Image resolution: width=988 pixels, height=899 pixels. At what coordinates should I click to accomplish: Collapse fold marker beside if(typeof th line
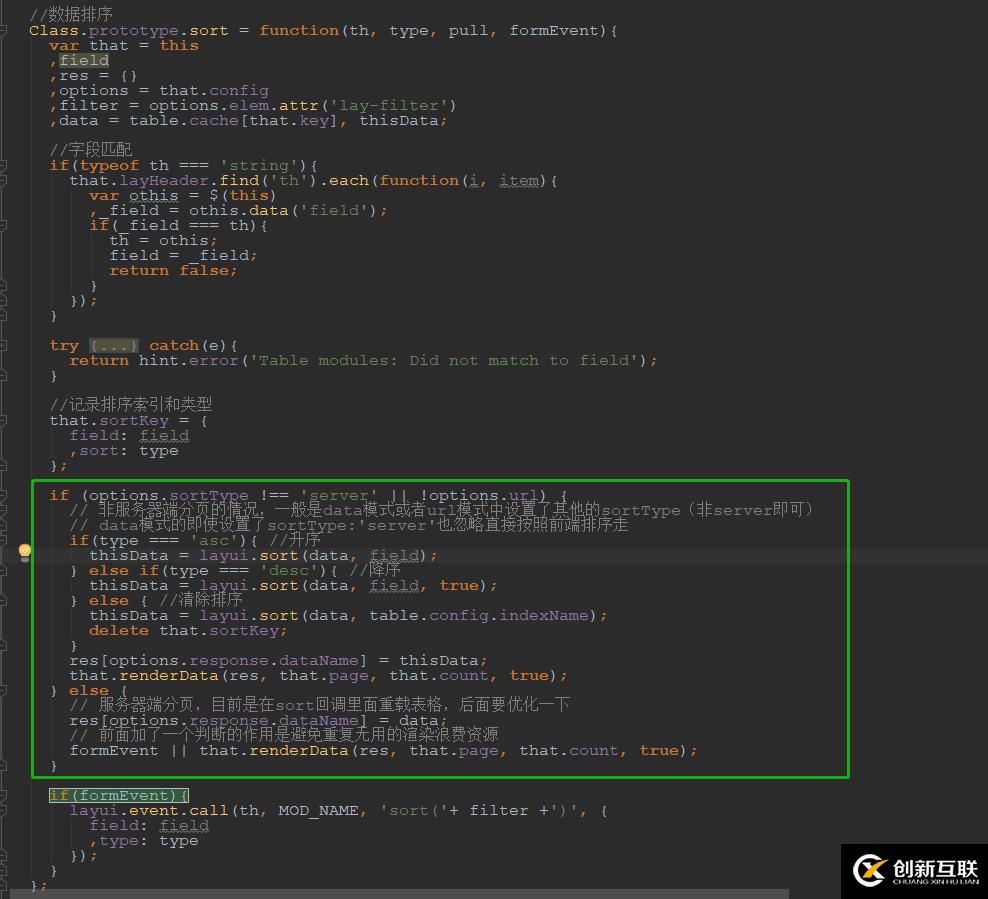tap(3, 166)
